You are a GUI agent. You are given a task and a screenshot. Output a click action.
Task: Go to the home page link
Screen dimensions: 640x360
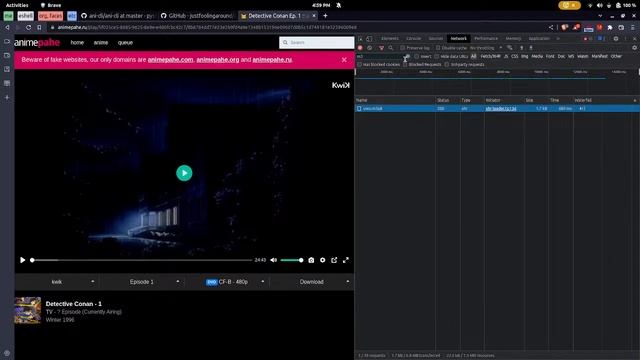coord(77,42)
